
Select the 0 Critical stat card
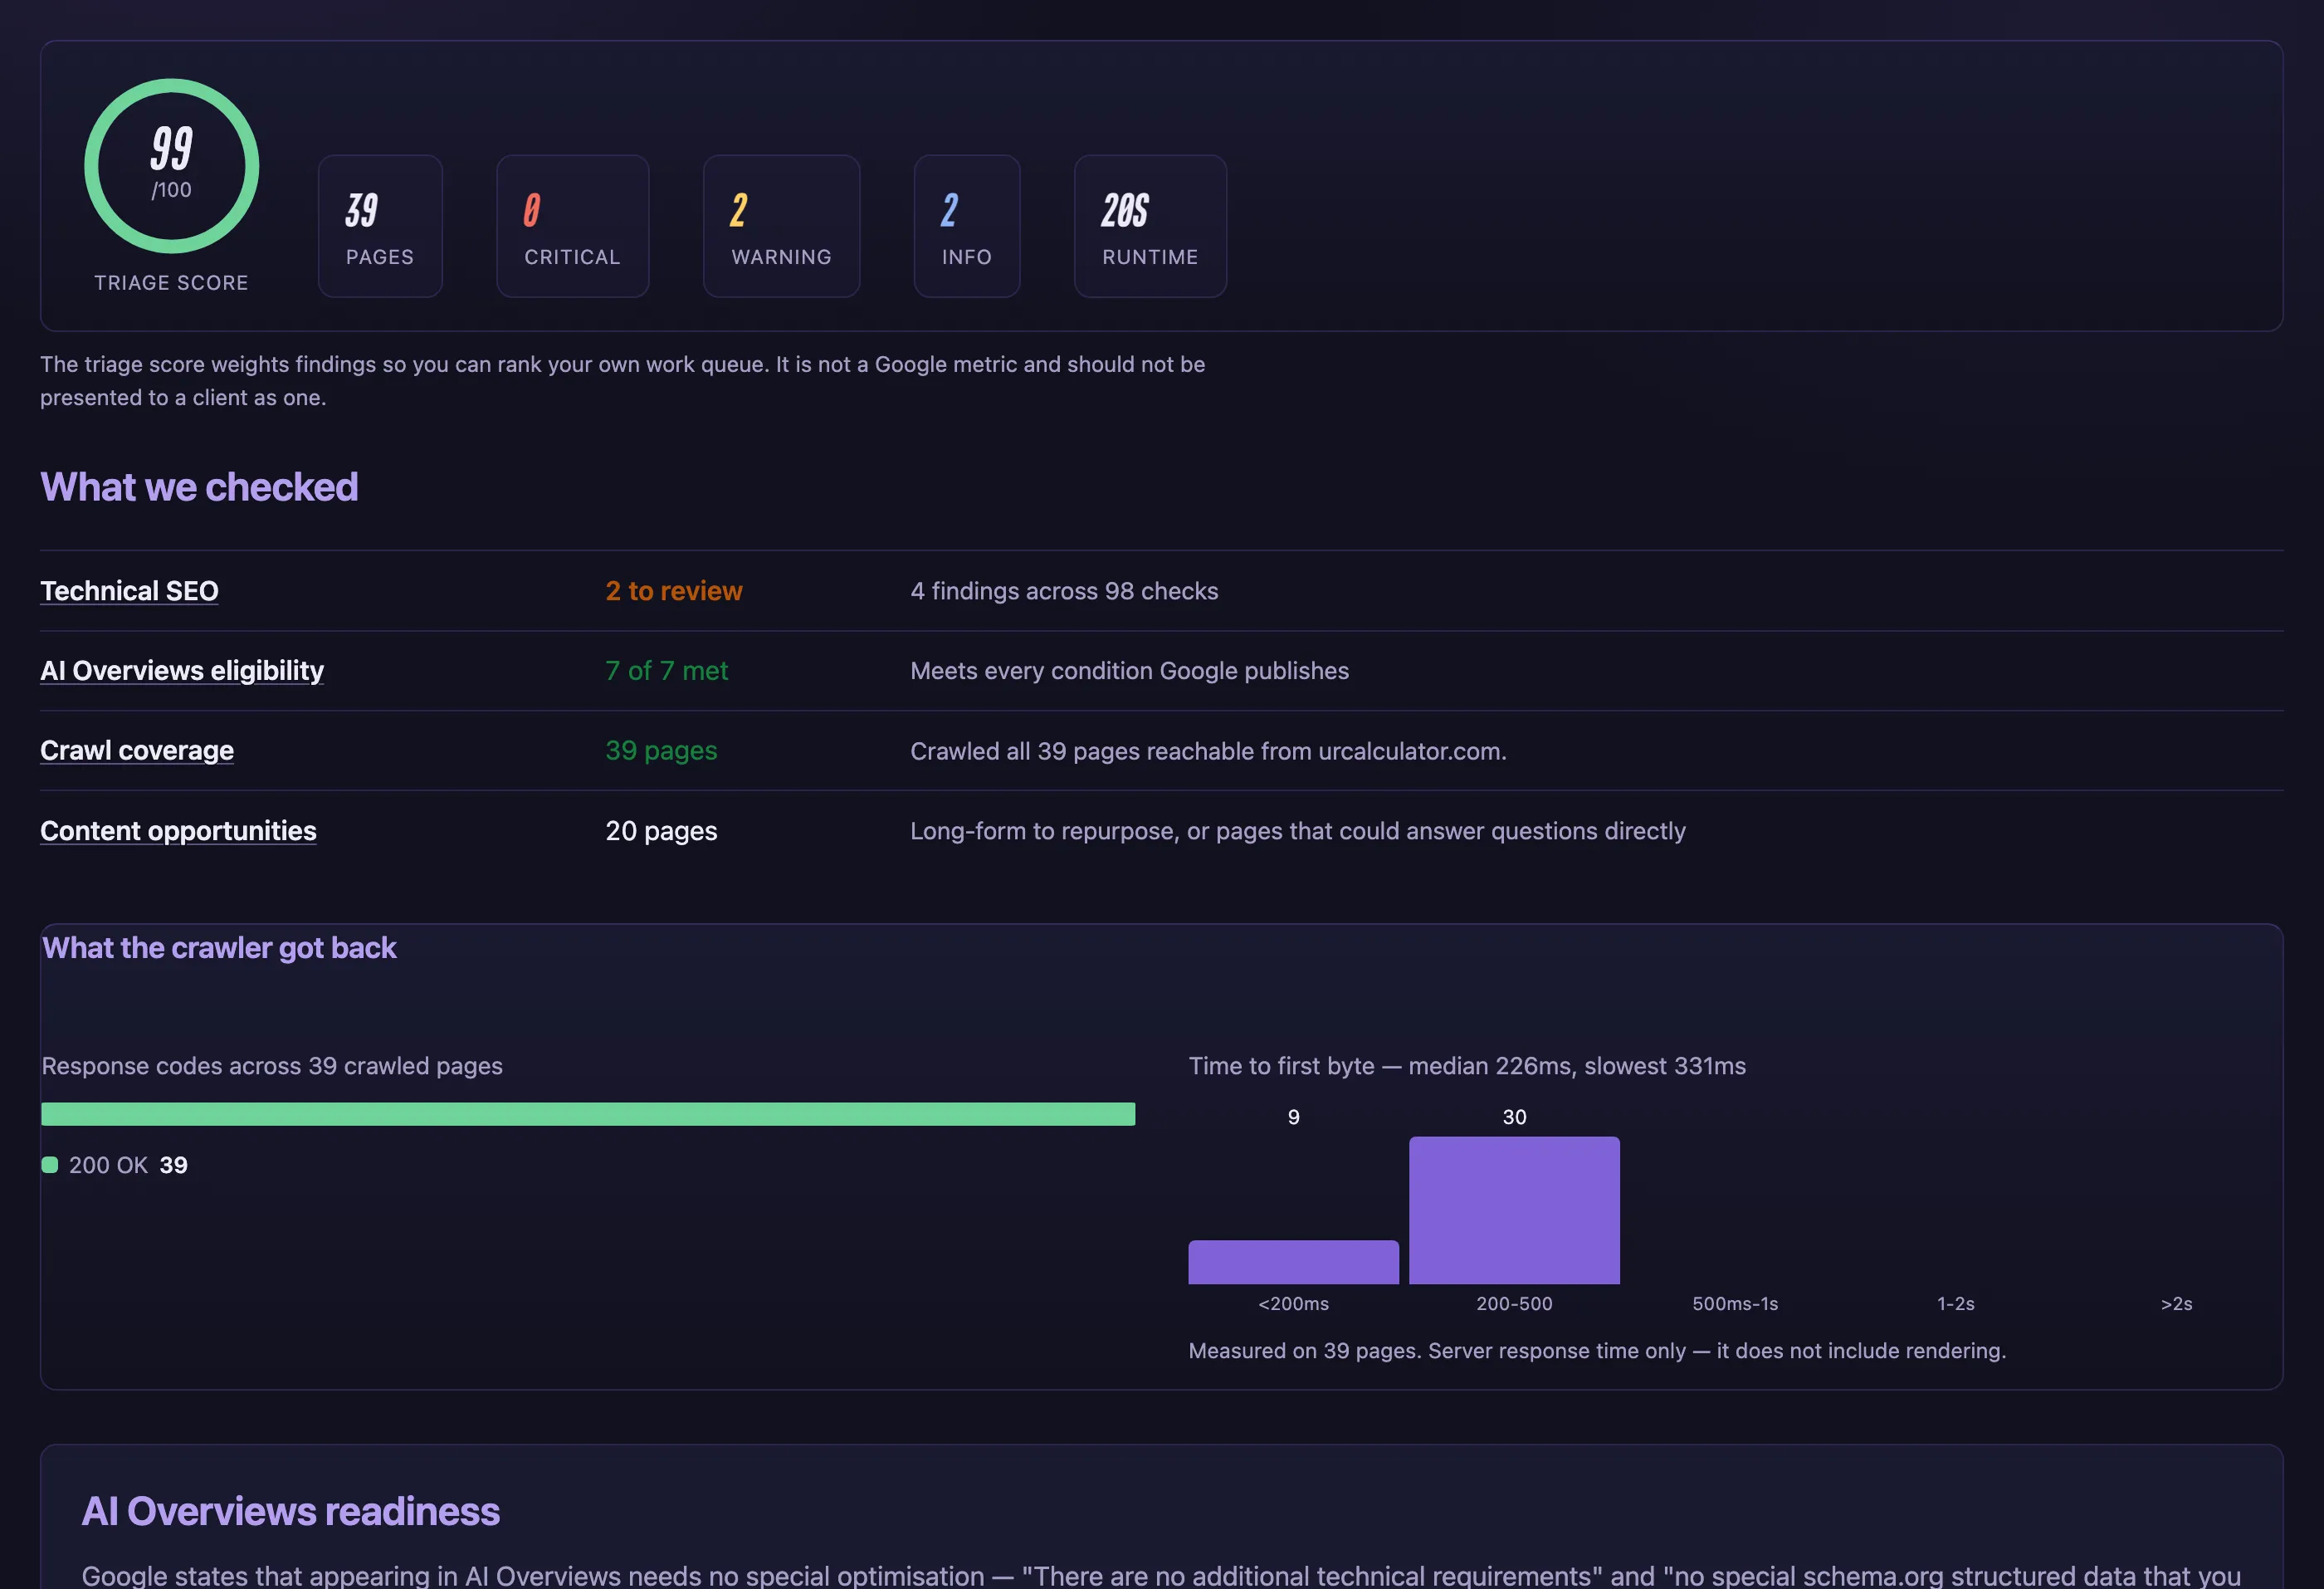pyautogui.click(x=573, y=226)
